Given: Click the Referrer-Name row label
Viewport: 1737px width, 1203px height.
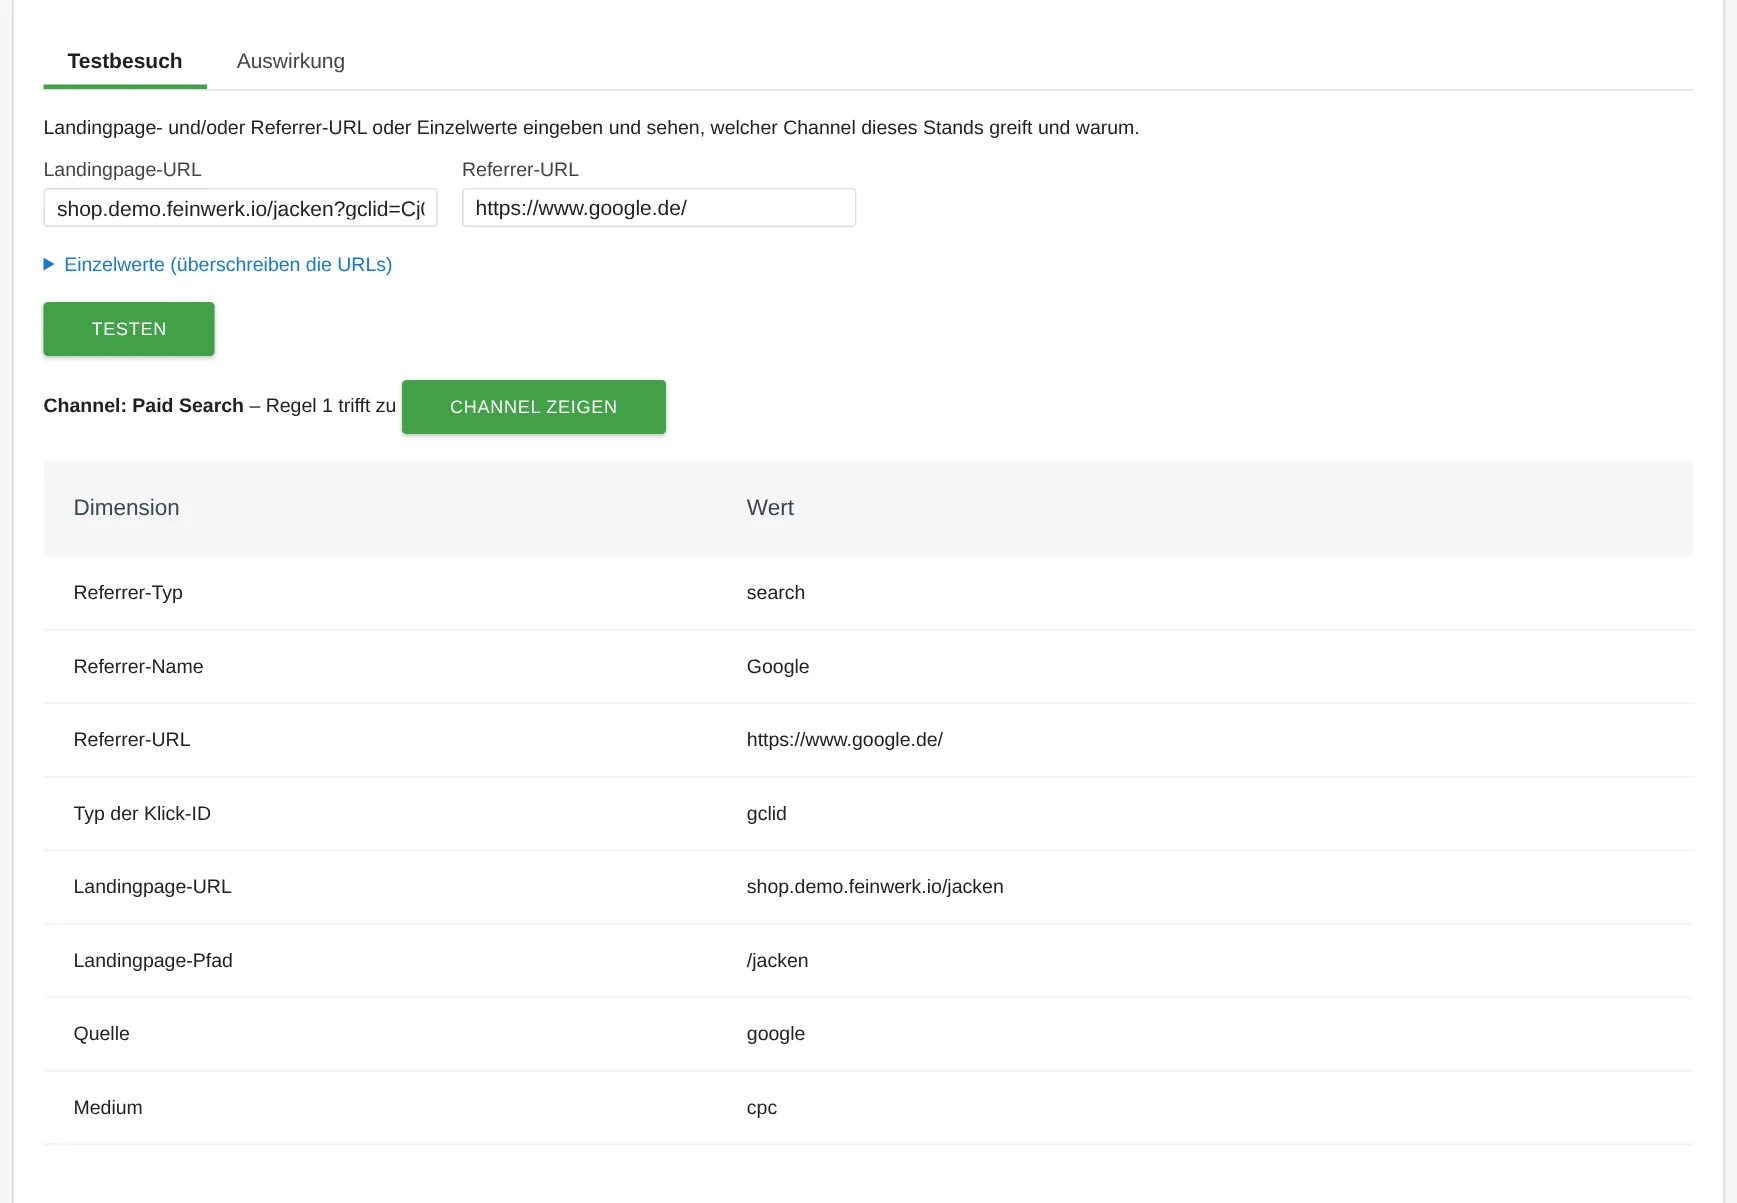Looking at the screenshot, I should [139, 667].
